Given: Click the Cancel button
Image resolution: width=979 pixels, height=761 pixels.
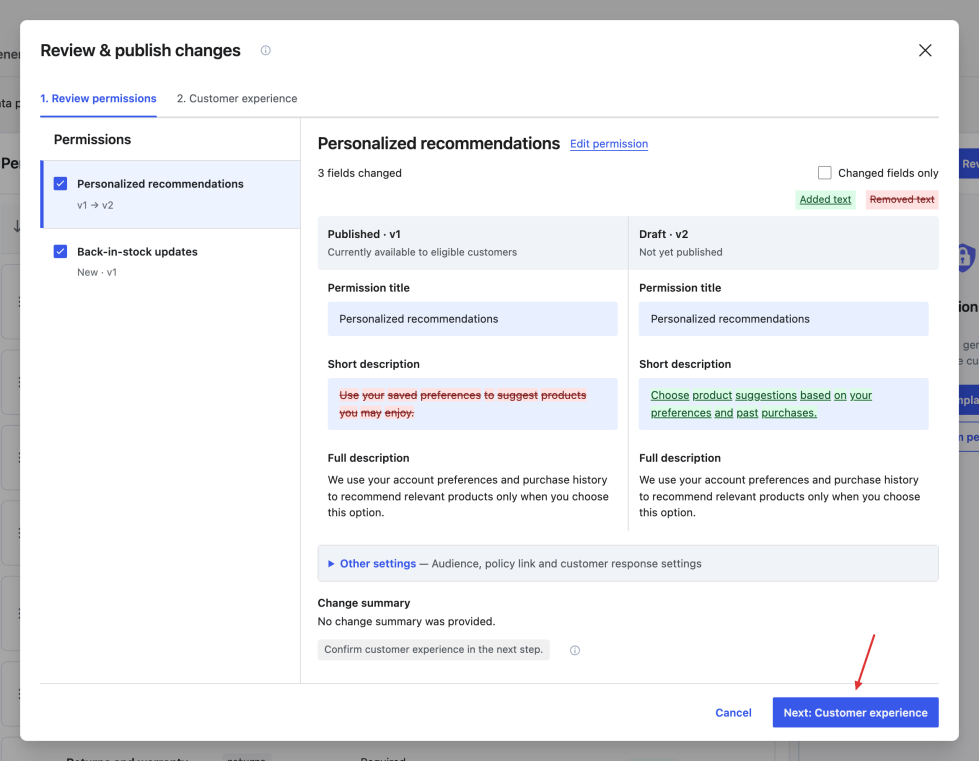Looking at the screenshot, I should 733,713.
